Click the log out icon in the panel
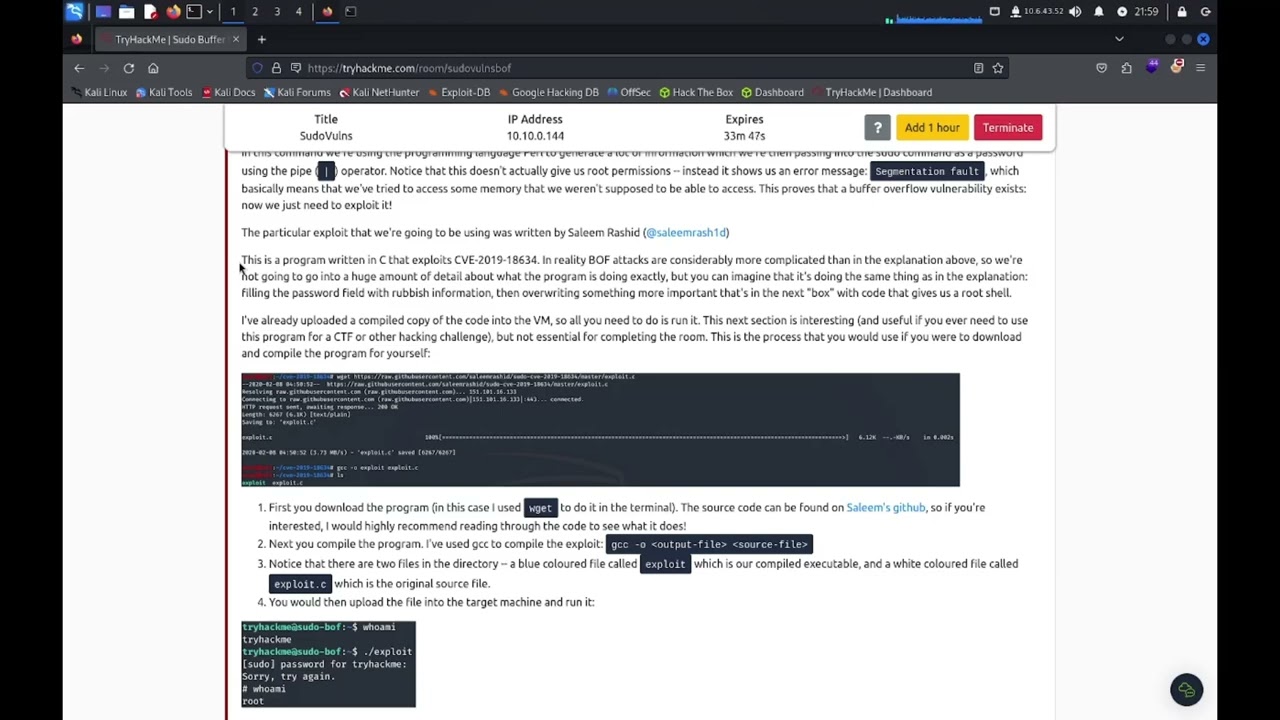 (1205, 12)
